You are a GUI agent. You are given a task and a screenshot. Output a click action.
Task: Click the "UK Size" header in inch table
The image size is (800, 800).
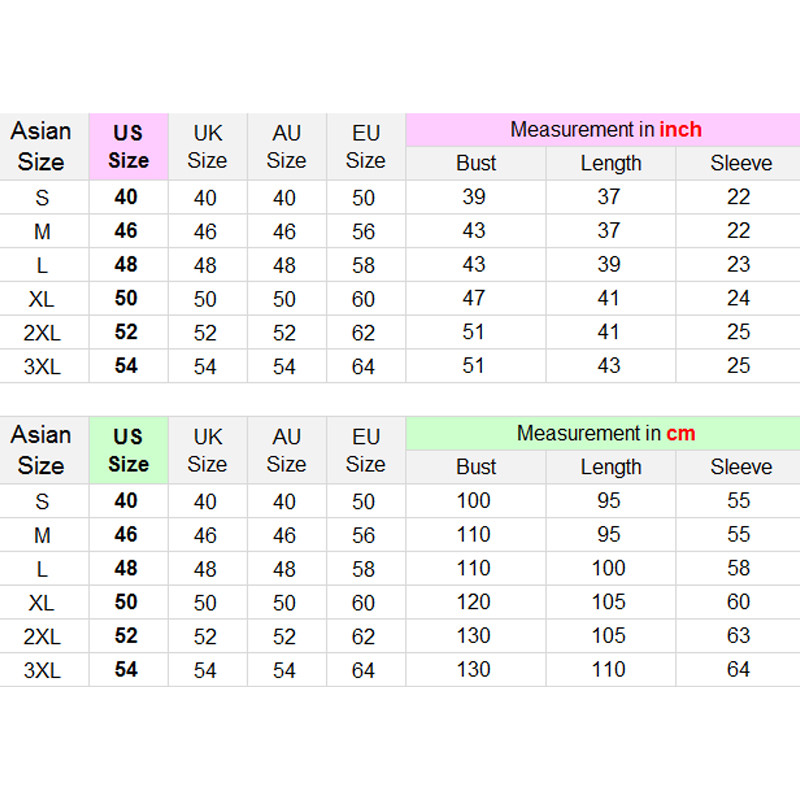click(x=207, y=147)
